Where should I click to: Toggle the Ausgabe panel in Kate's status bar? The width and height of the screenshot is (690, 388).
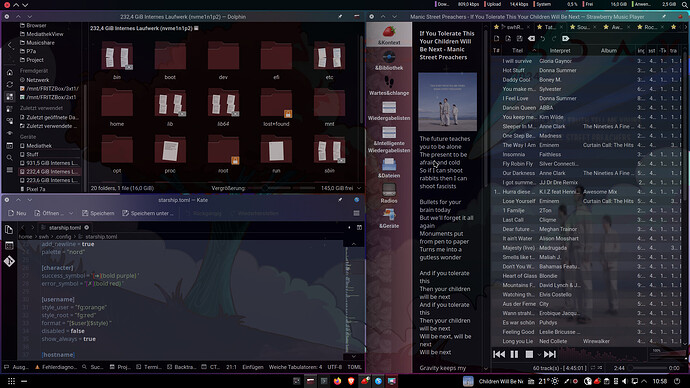[16, 367]
